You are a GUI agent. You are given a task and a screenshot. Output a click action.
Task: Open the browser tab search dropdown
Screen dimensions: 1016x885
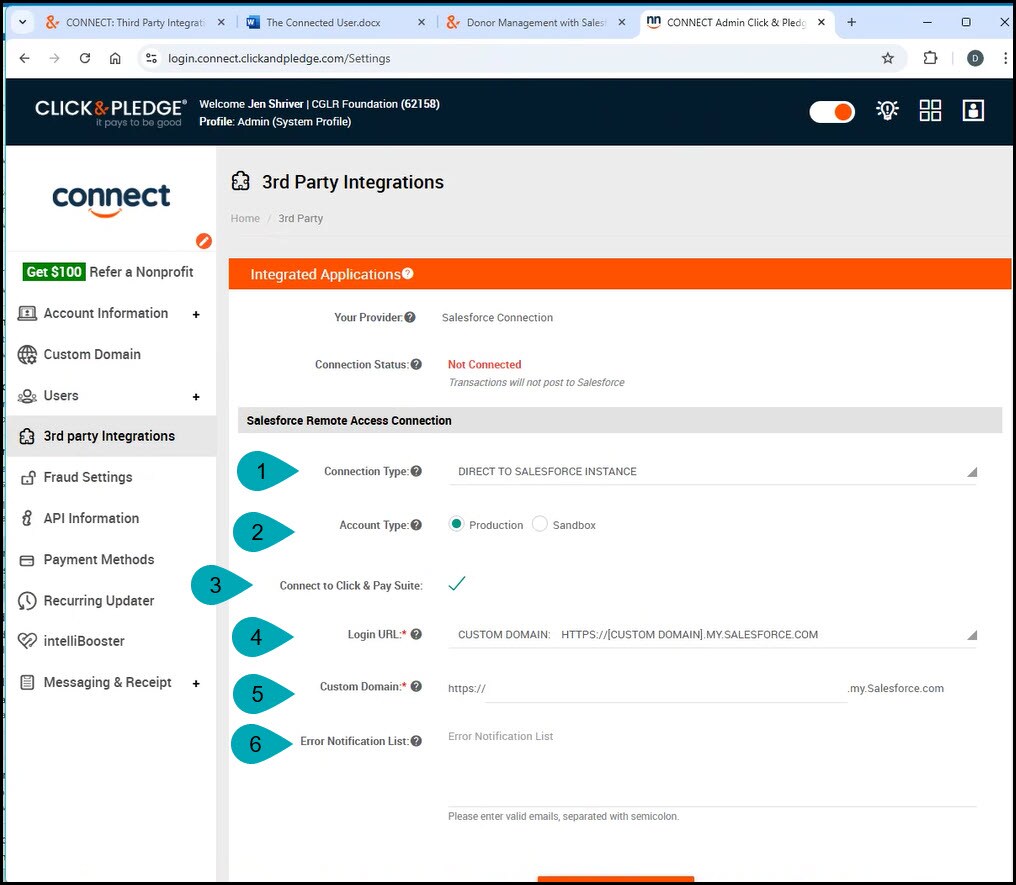tap(23, 22)
